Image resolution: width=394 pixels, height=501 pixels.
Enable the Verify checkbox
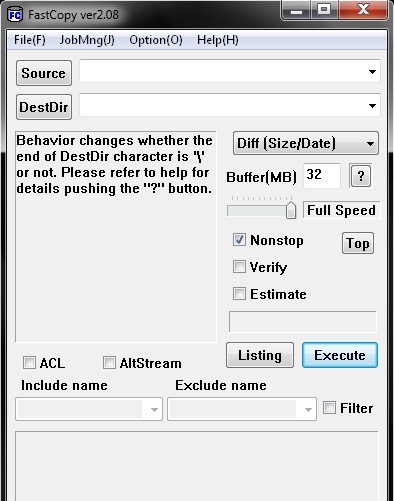click(x=239, y=267)
